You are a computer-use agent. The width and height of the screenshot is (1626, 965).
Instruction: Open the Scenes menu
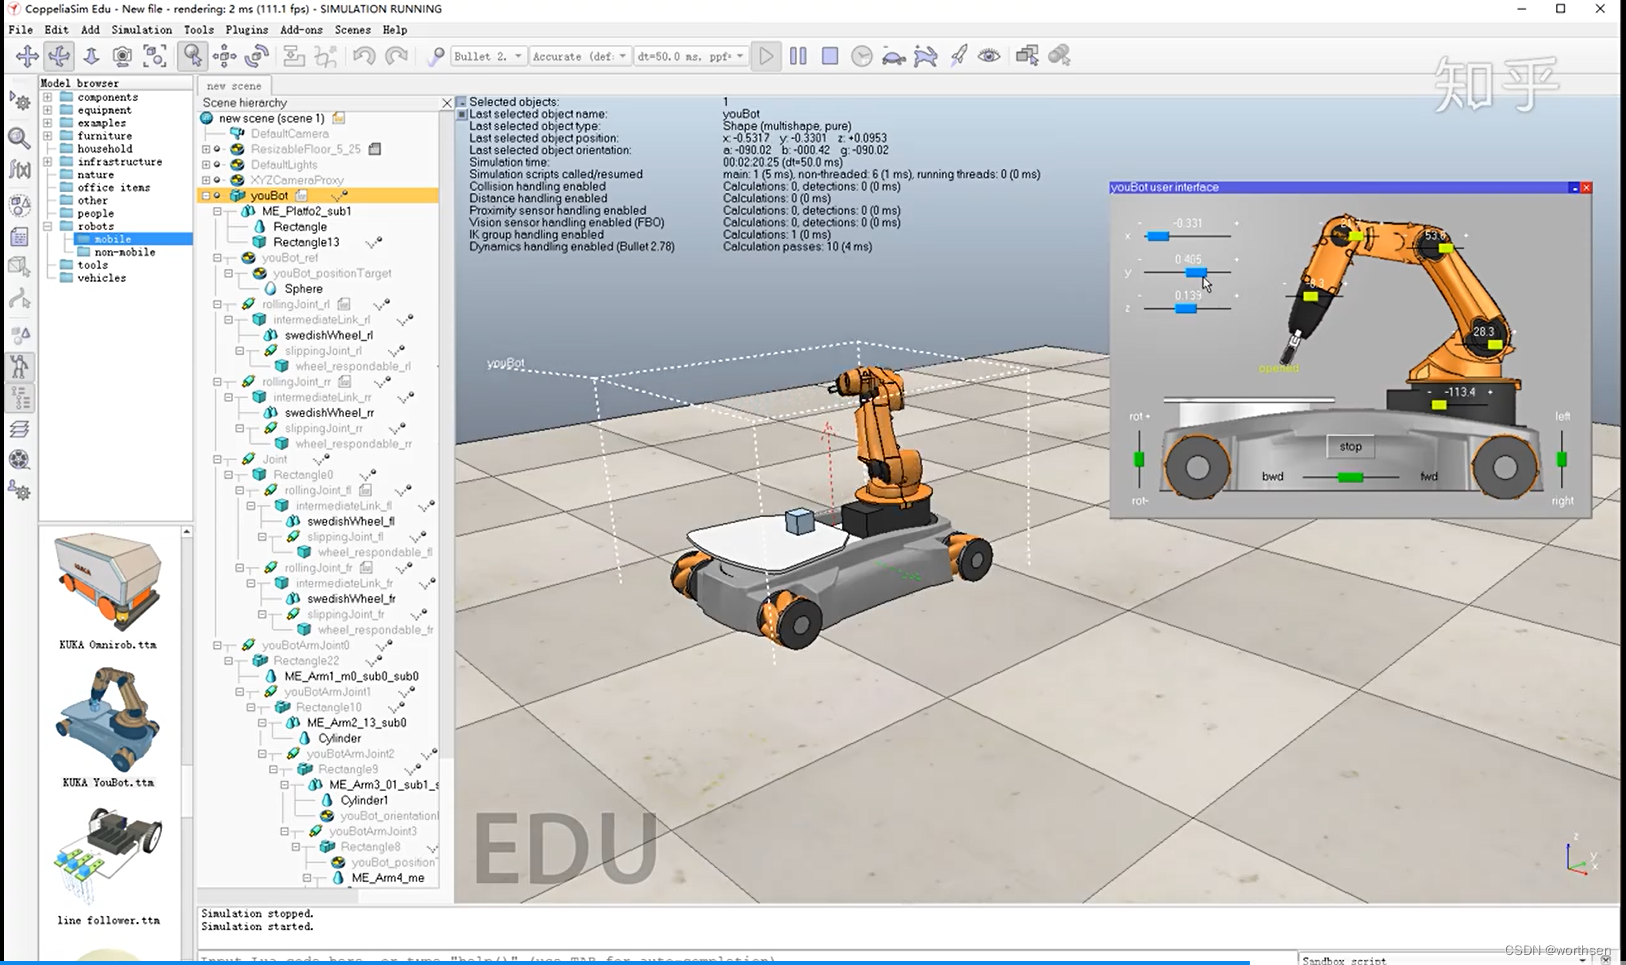[x=353, y=30]
